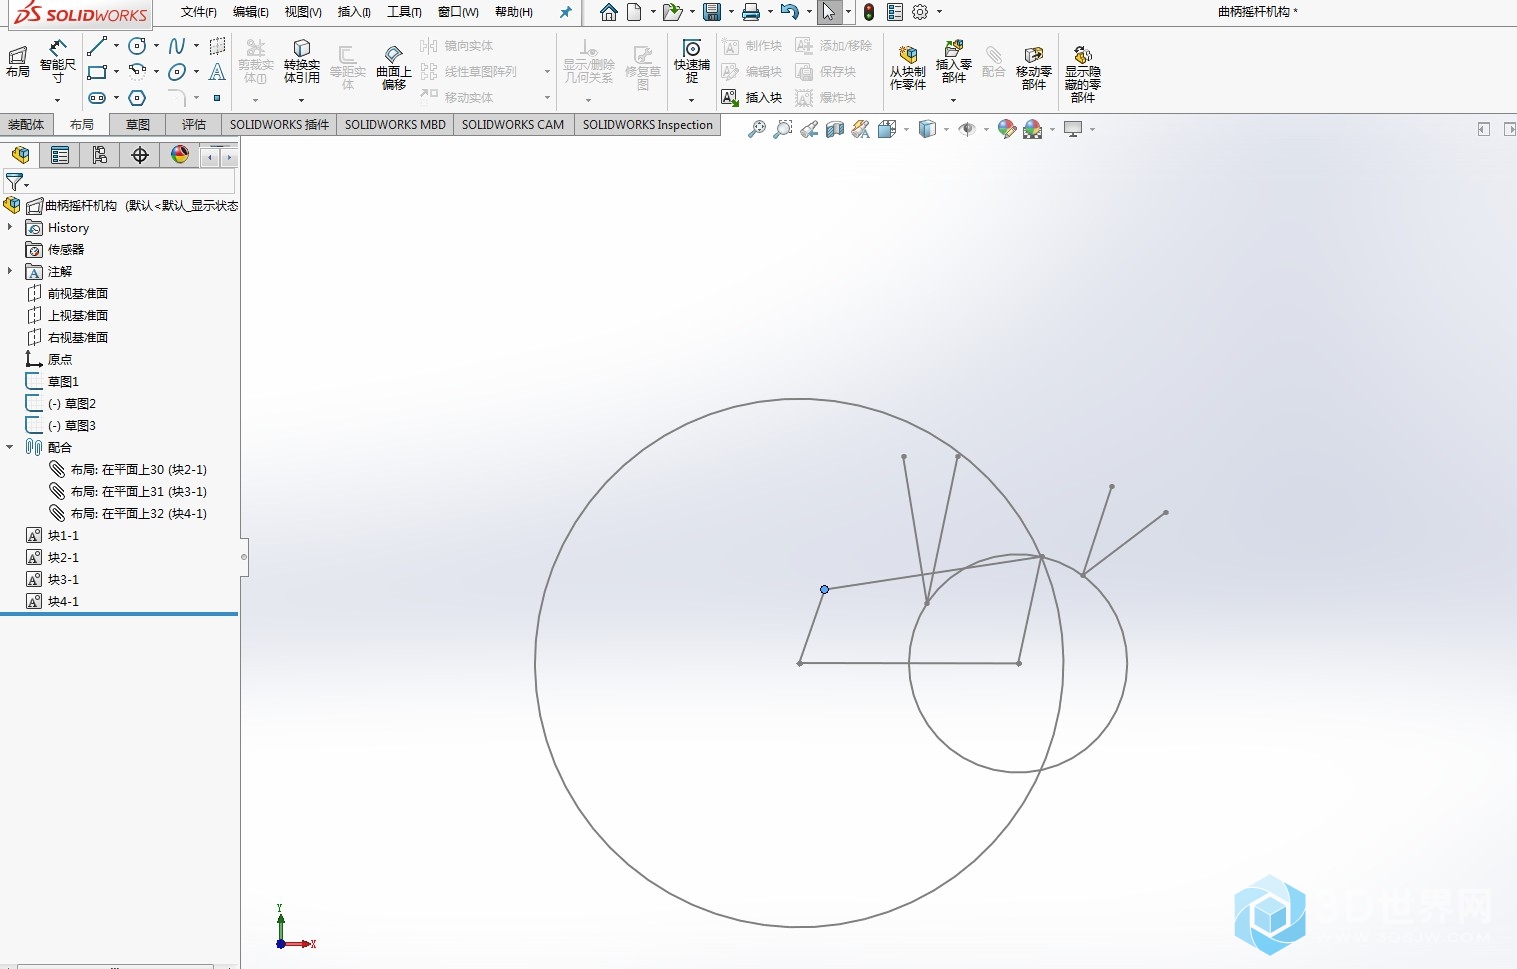Open the ConfigurationManager tab icon
This screenshot has height=969, width=1517.
pos(100,155)
